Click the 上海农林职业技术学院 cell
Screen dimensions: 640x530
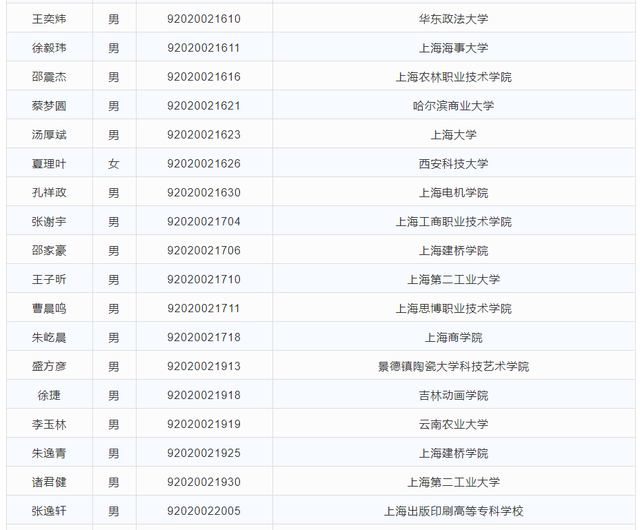coord(453,77)
